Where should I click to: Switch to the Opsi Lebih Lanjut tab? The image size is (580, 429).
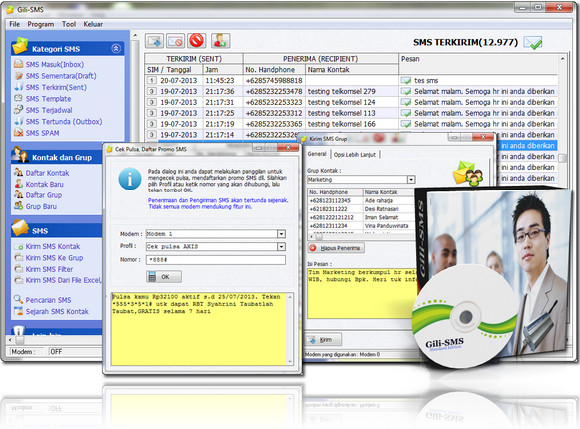(x=355, y=155)
